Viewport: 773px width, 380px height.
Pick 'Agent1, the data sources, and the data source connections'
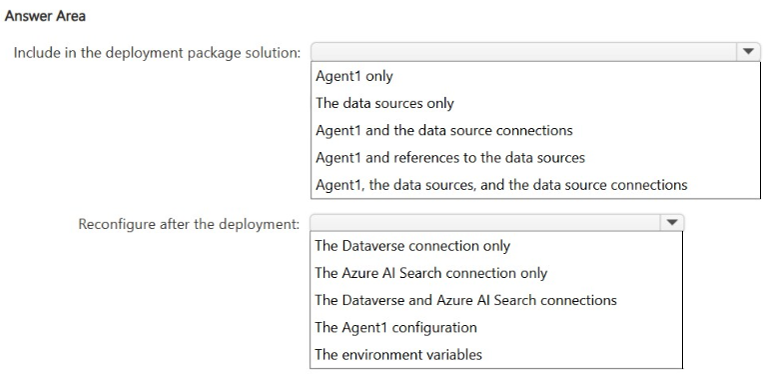point(535,185)
